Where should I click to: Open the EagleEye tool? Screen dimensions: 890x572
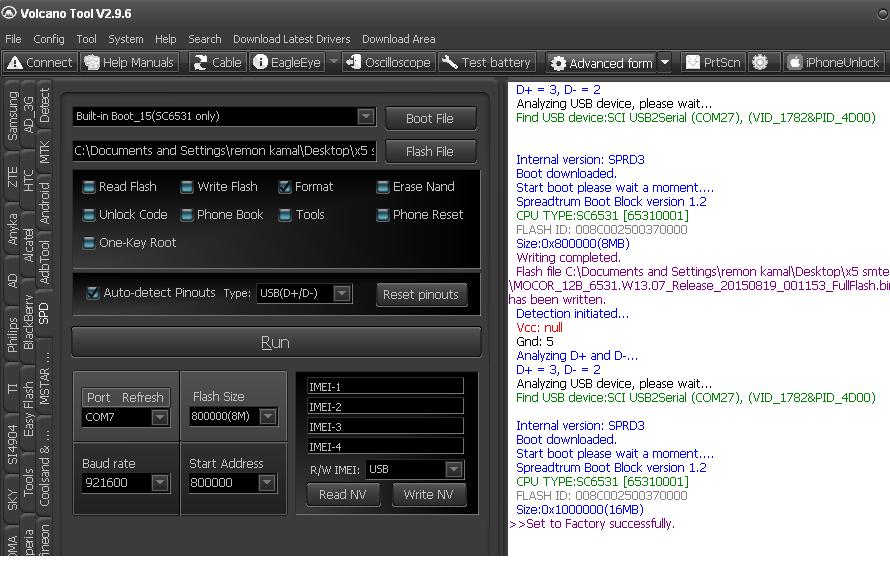tap(287, 62)
